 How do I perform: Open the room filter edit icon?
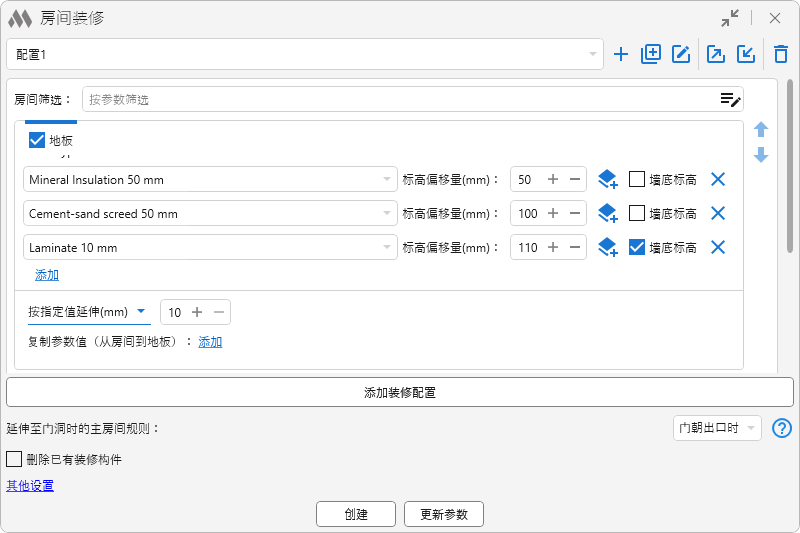click(730, 99)
